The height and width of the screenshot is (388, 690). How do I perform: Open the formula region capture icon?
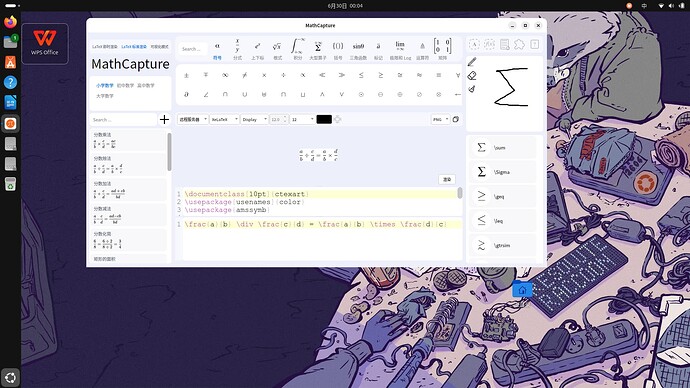point(489,44)
